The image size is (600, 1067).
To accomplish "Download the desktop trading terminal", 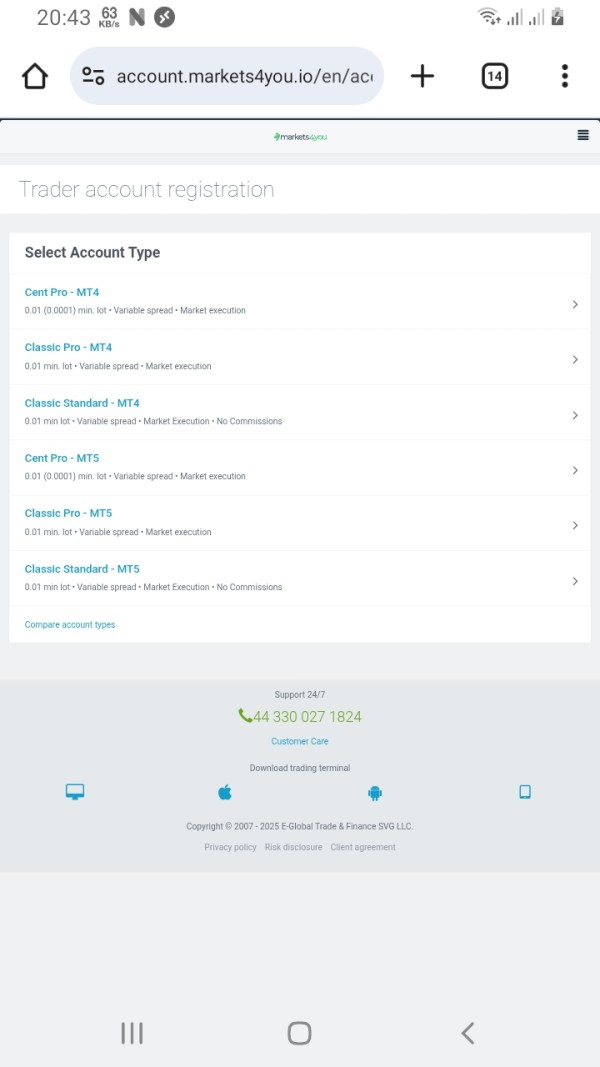I will click(75, 792).
